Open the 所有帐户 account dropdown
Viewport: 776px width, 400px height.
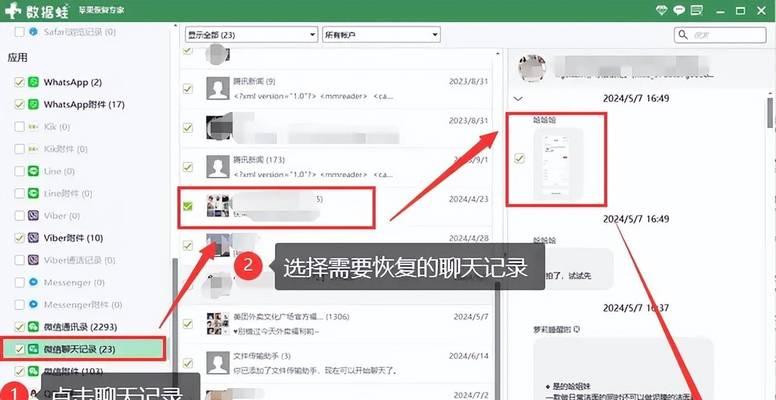tap(381, 35)
